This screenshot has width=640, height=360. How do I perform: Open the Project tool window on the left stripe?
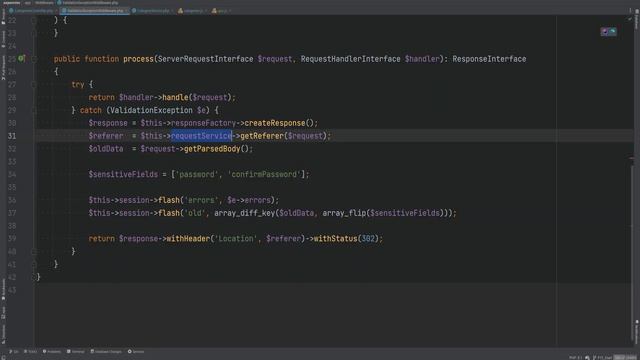pos(3,16)
